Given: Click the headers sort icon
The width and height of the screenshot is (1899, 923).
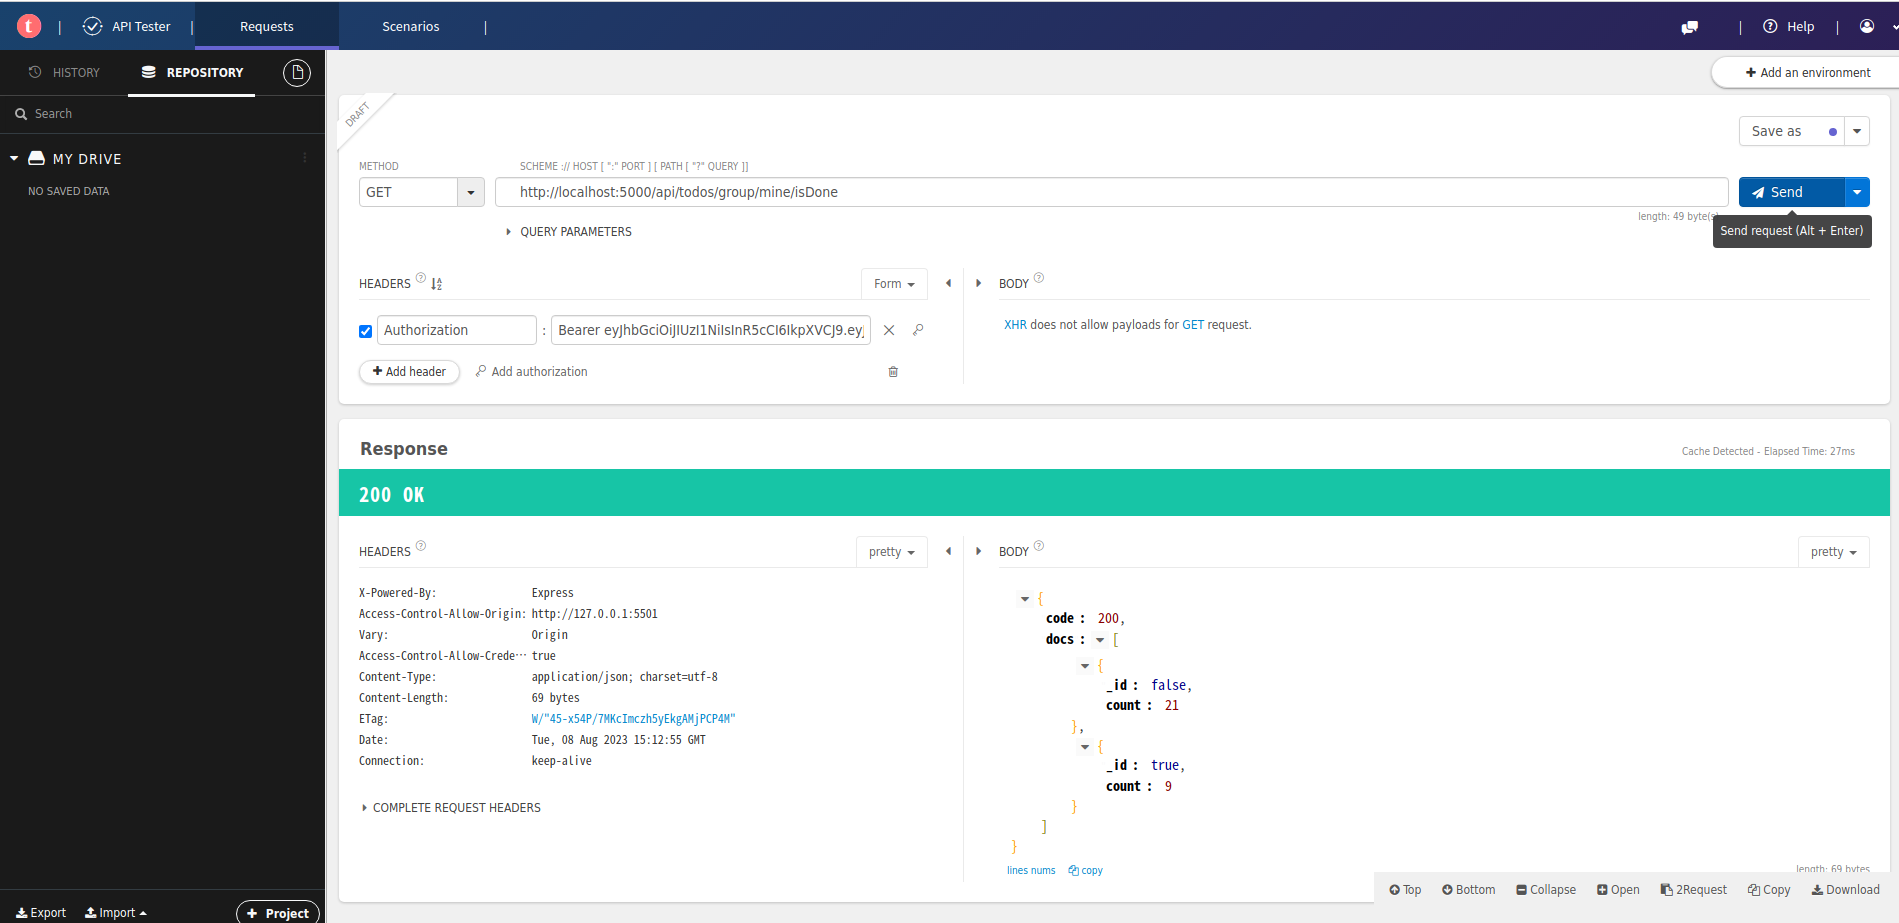Looking at the screenshot, I should (x=437, y=284).
